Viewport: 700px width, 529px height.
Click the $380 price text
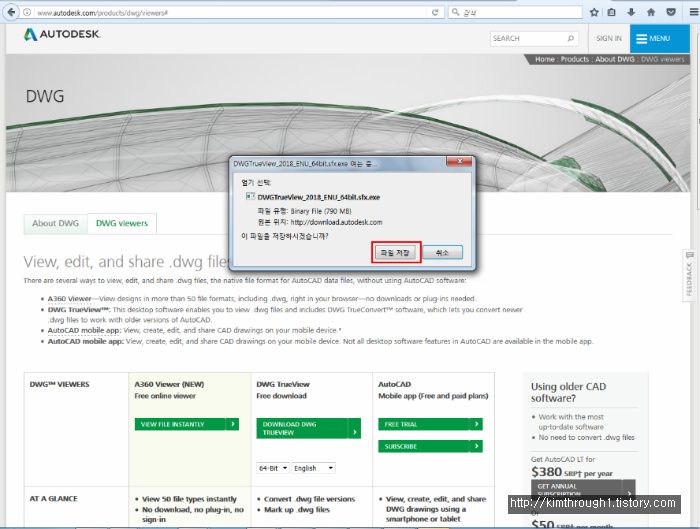click(546, 472)
